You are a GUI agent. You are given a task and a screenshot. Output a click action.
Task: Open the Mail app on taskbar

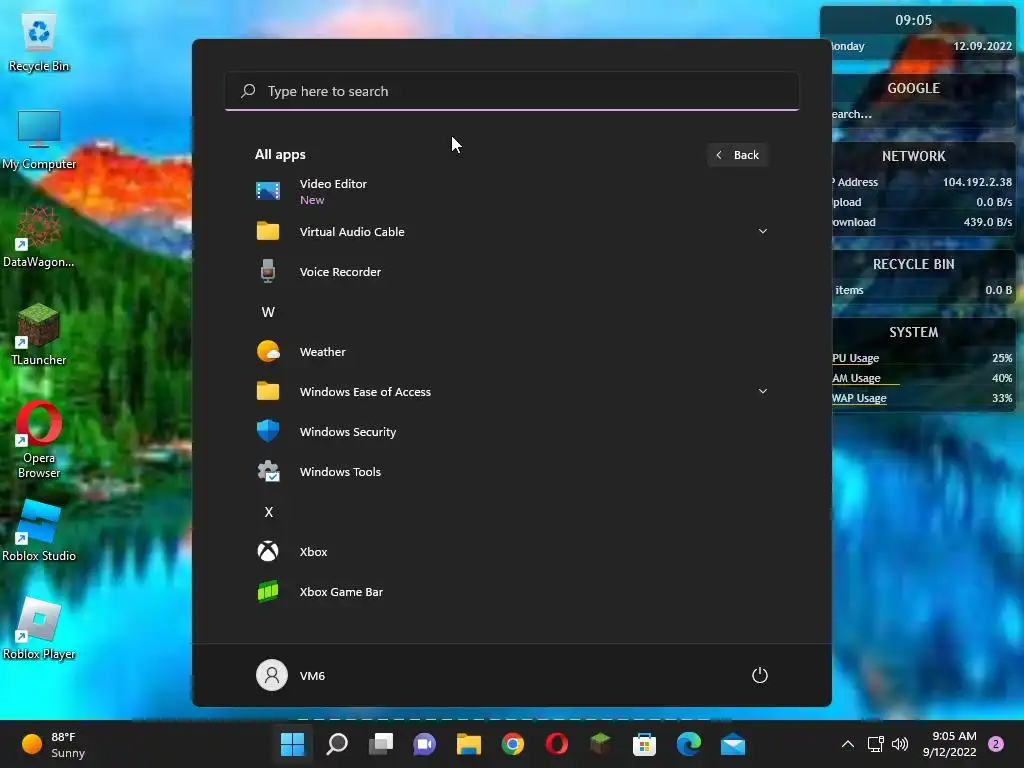point(733,744)
